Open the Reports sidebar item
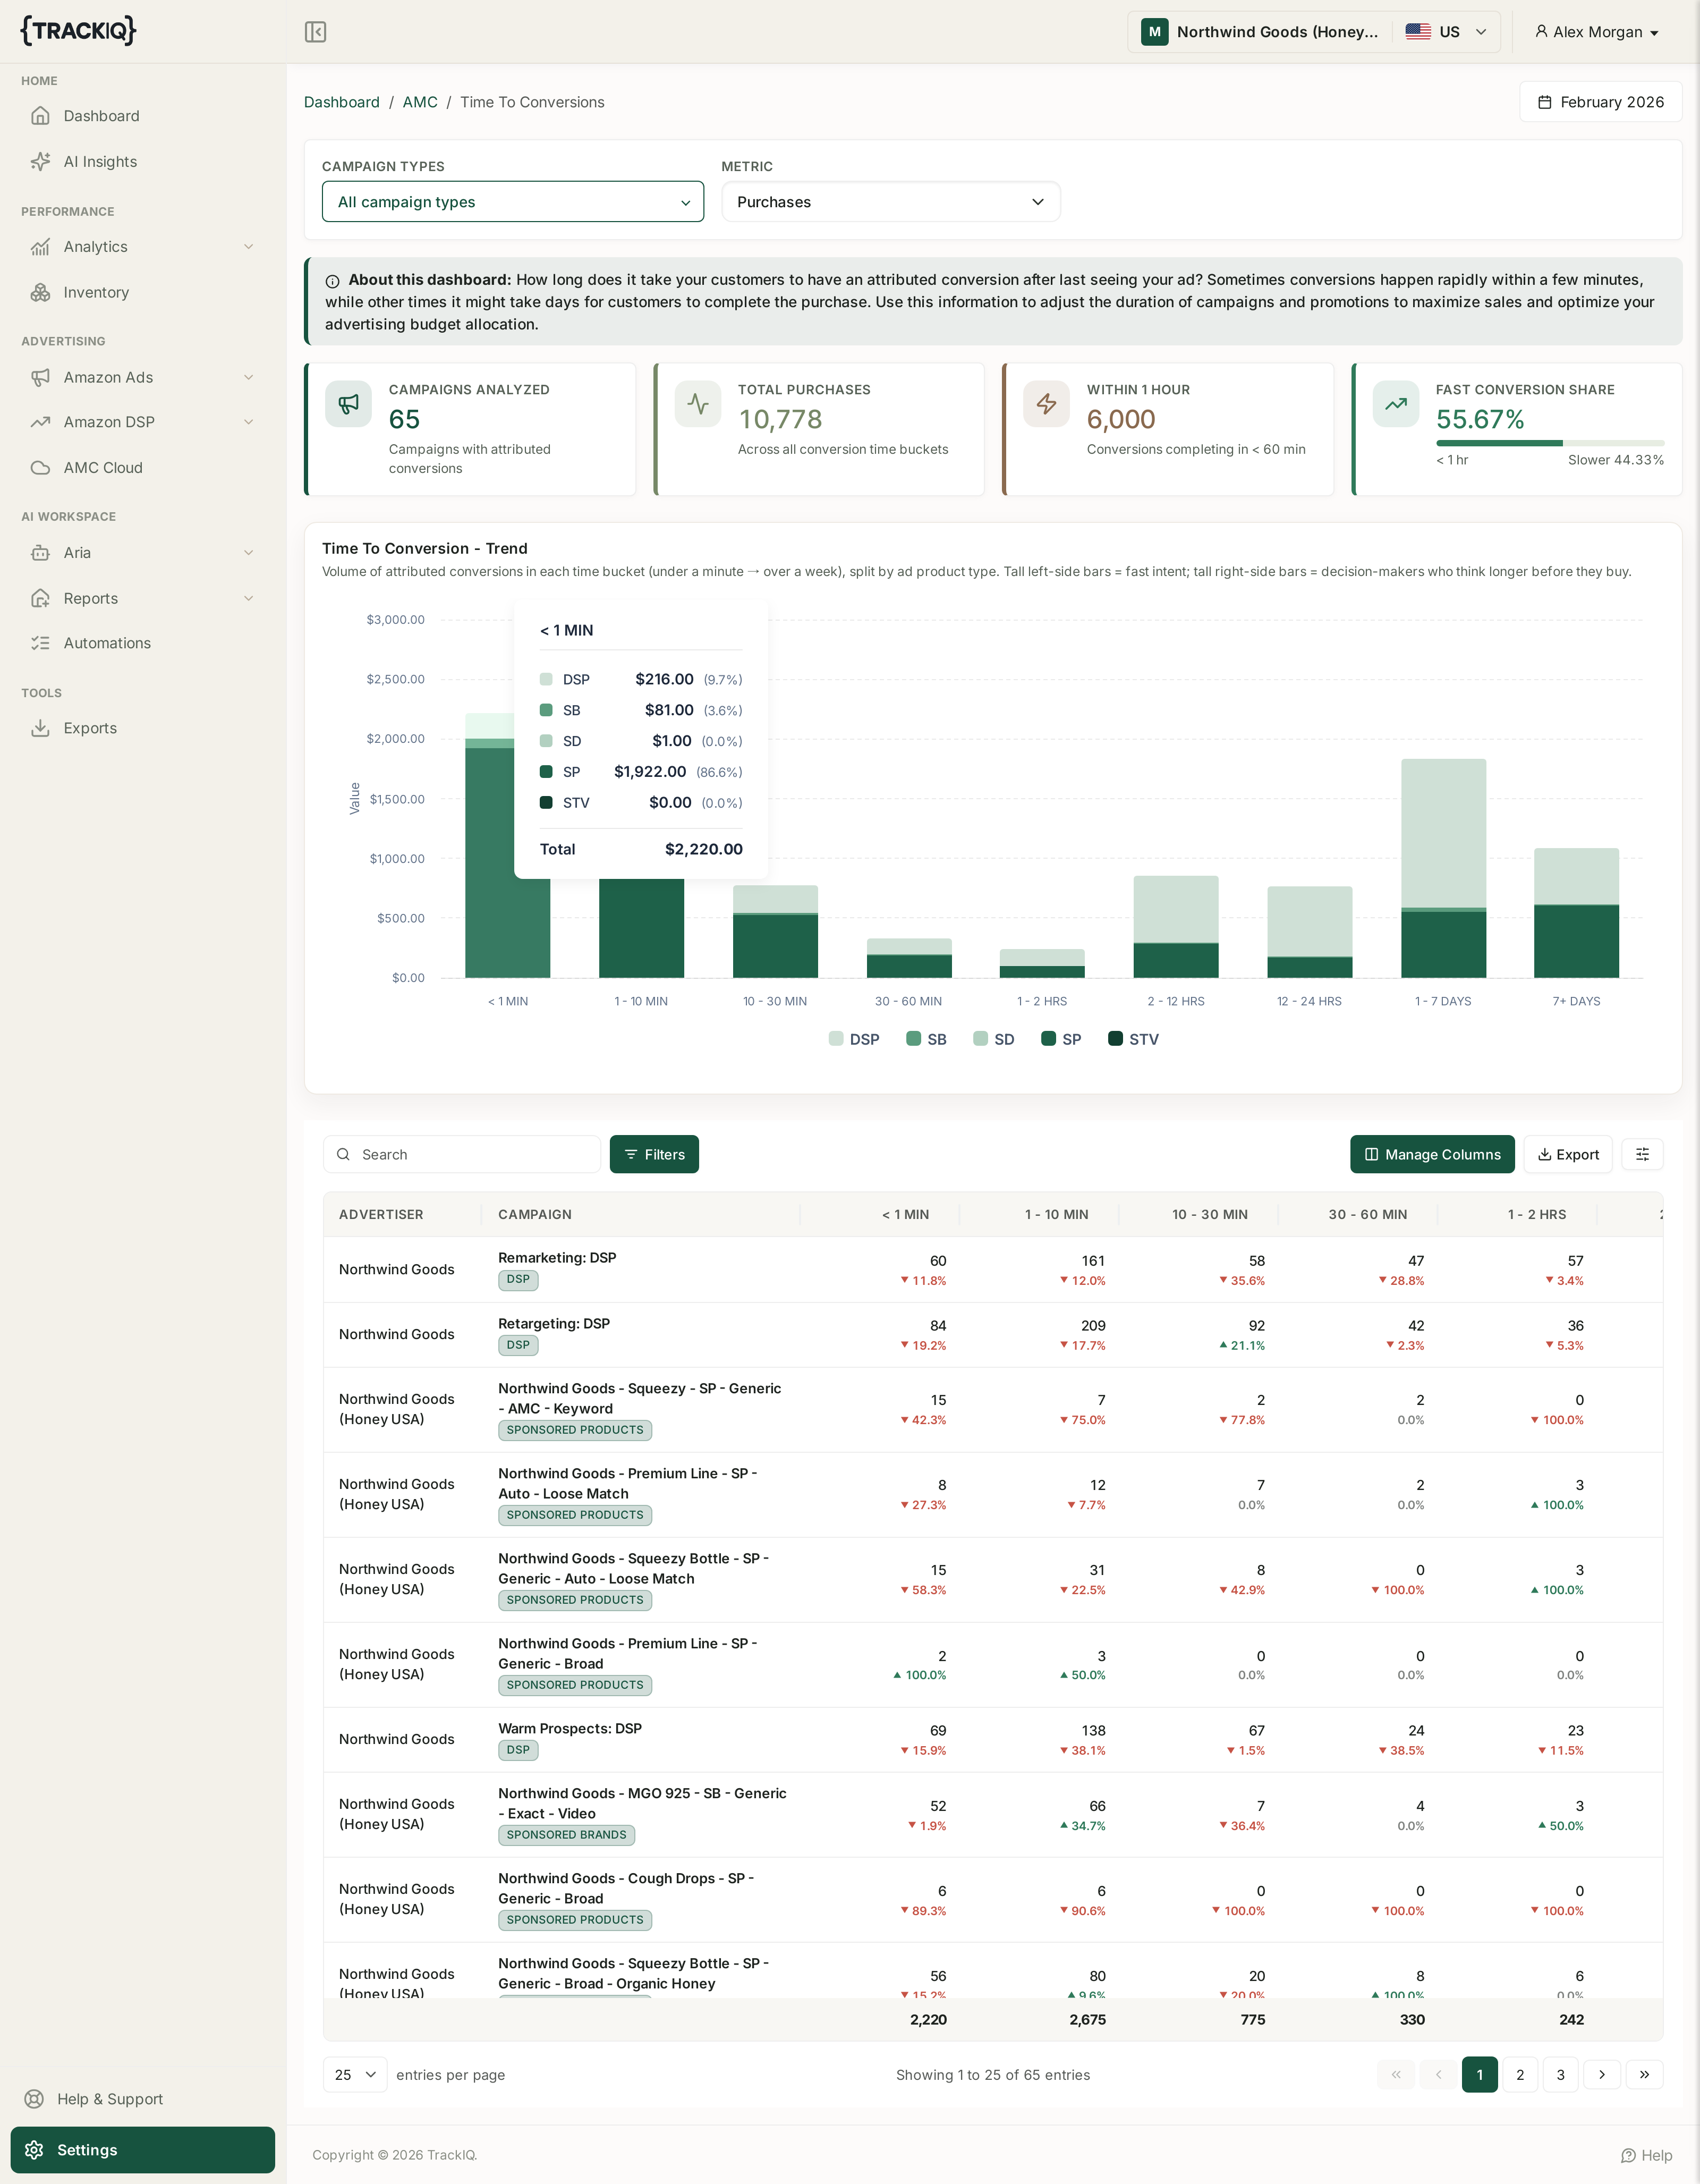This screenshot has width=1700, height=2184. pos(143,598)
